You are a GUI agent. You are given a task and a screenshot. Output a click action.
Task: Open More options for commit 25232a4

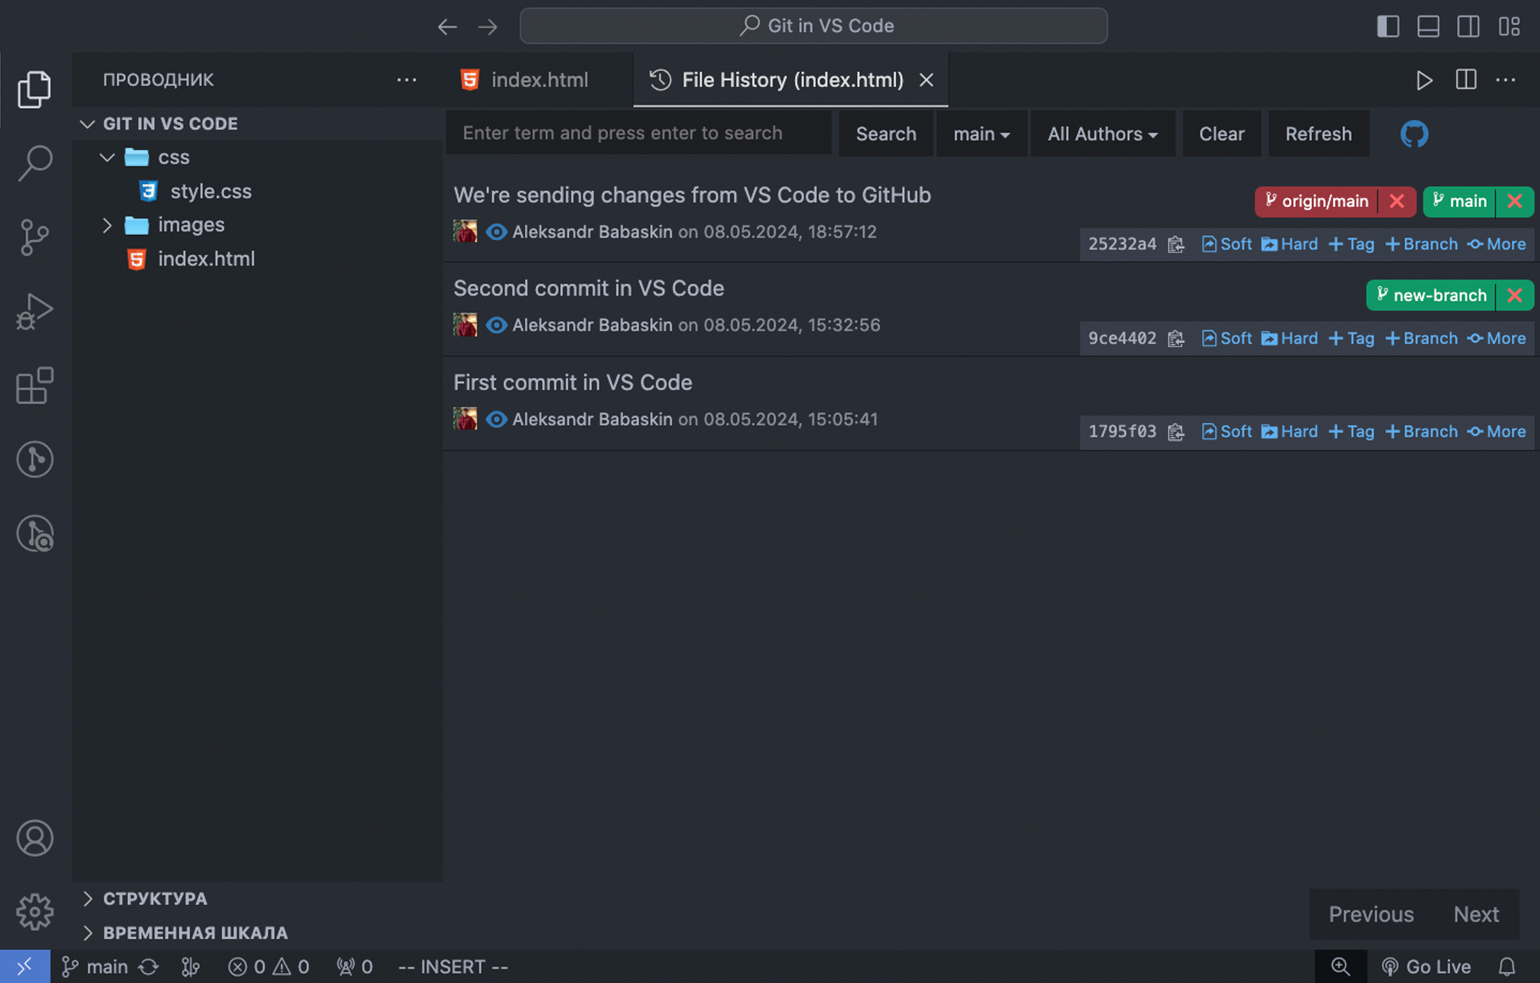pos(1496,244)
